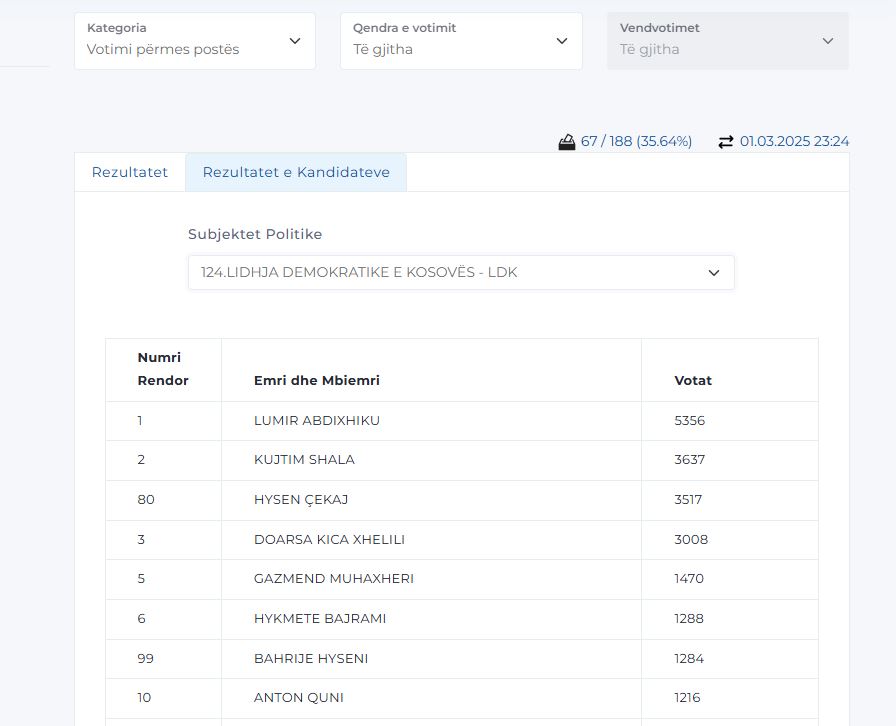
Task: Click the Emri dhe Mbiemri column header
Action: pos(317,380)
